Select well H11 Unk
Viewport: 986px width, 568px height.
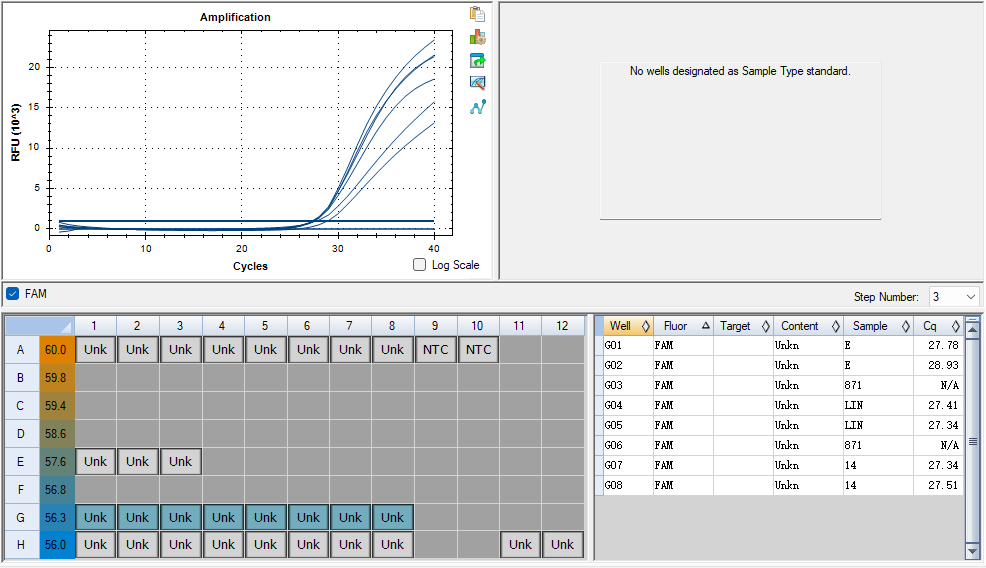[x=520, y=545]
